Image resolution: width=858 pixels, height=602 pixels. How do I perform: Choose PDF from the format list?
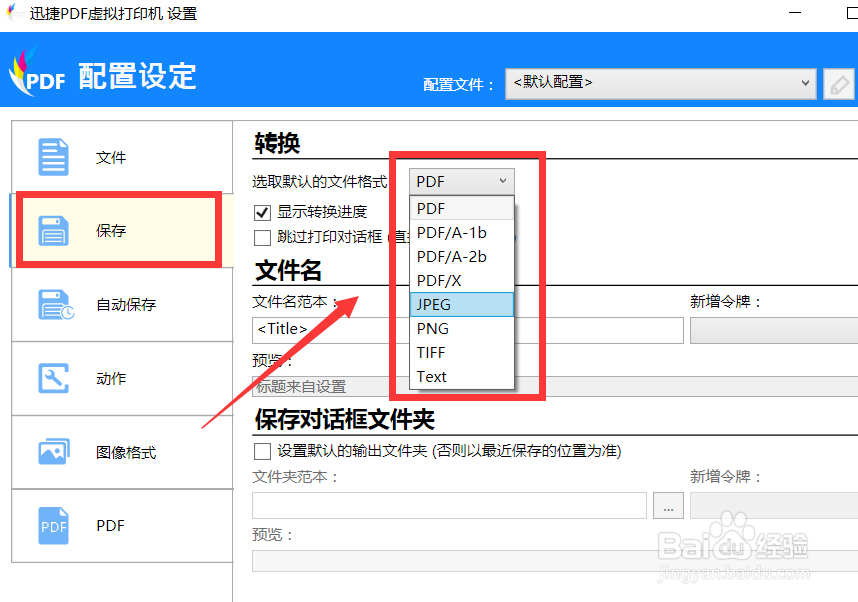tap(462, 209)
